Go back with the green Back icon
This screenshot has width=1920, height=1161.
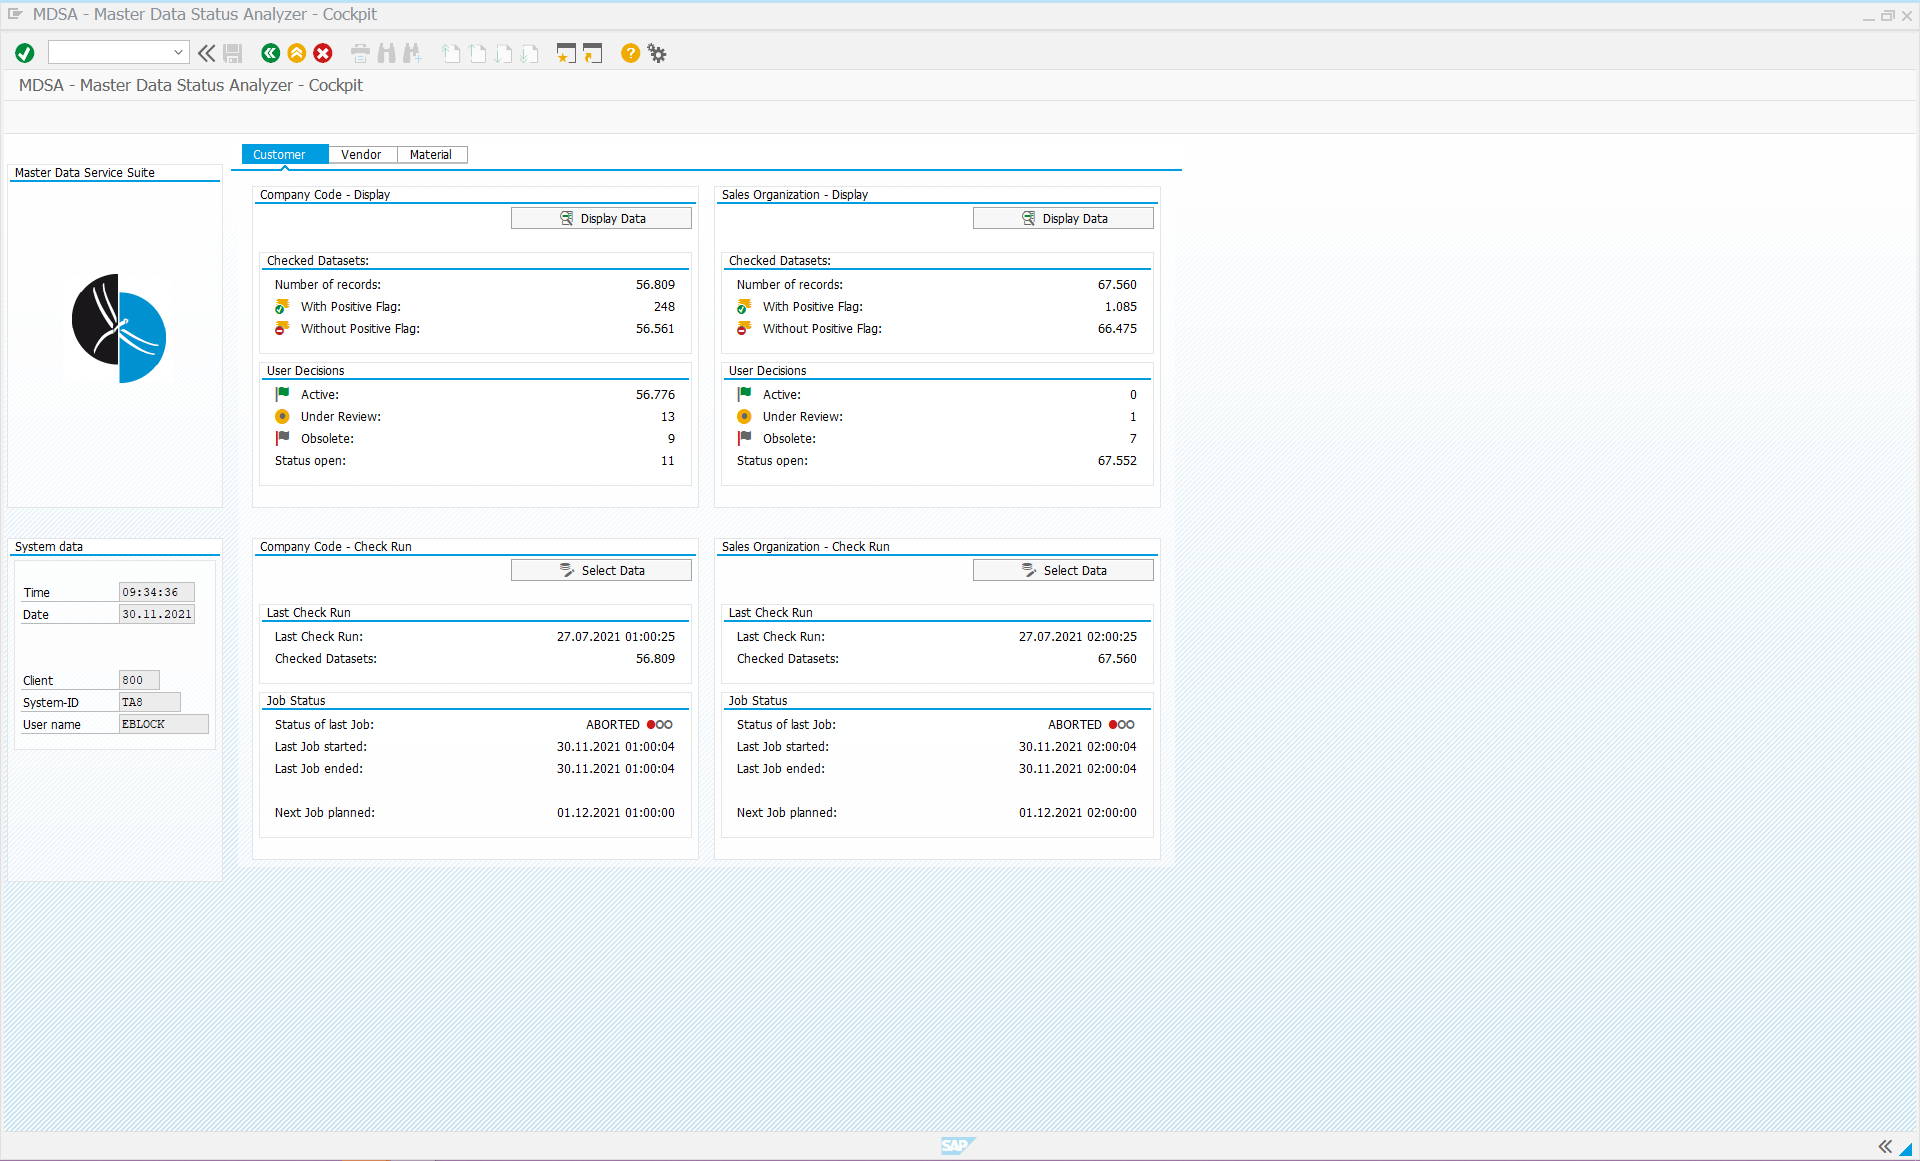[270, 53]
